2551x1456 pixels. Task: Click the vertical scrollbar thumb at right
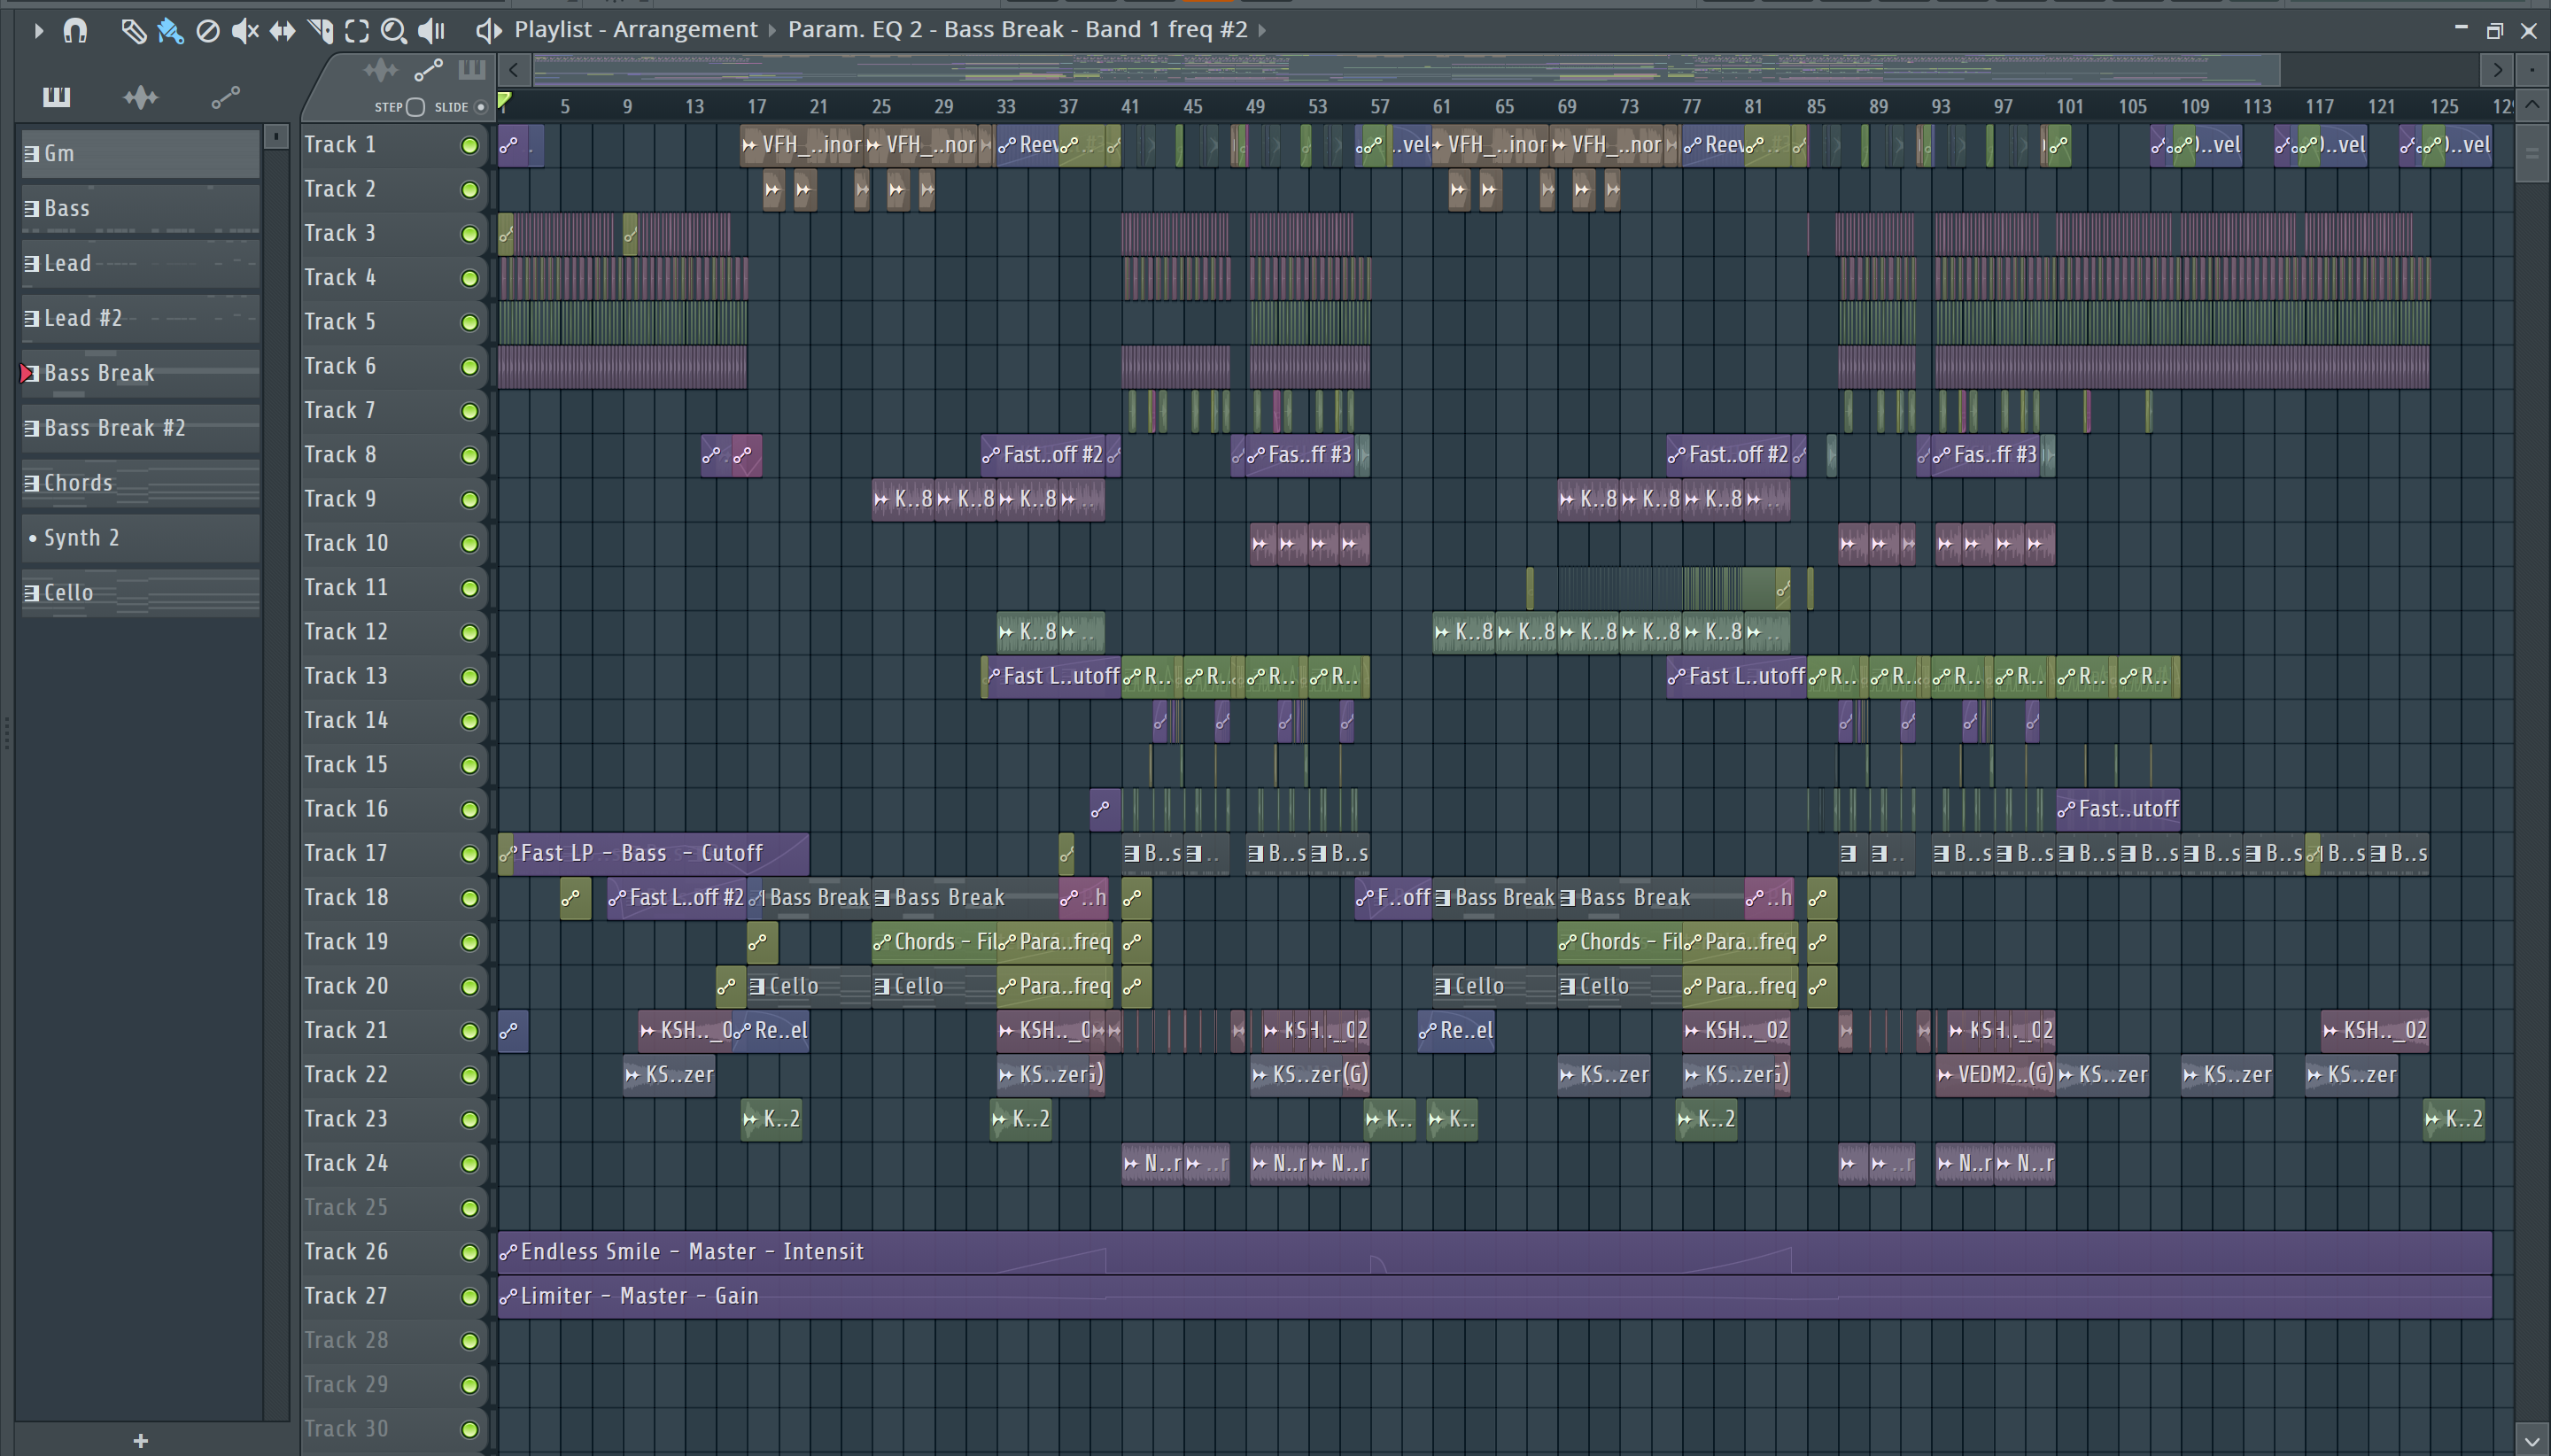(2532, 152)
